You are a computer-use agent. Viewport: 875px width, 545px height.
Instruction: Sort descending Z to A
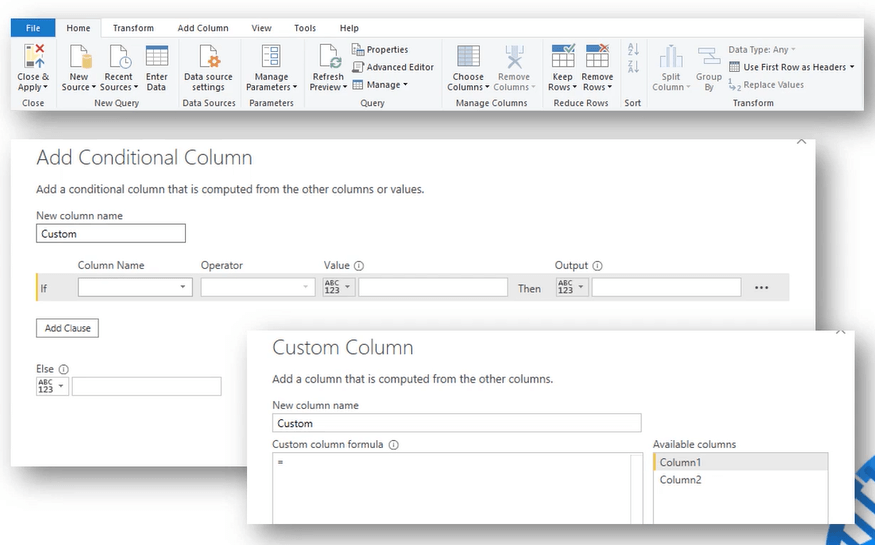(x=633, y=67)
